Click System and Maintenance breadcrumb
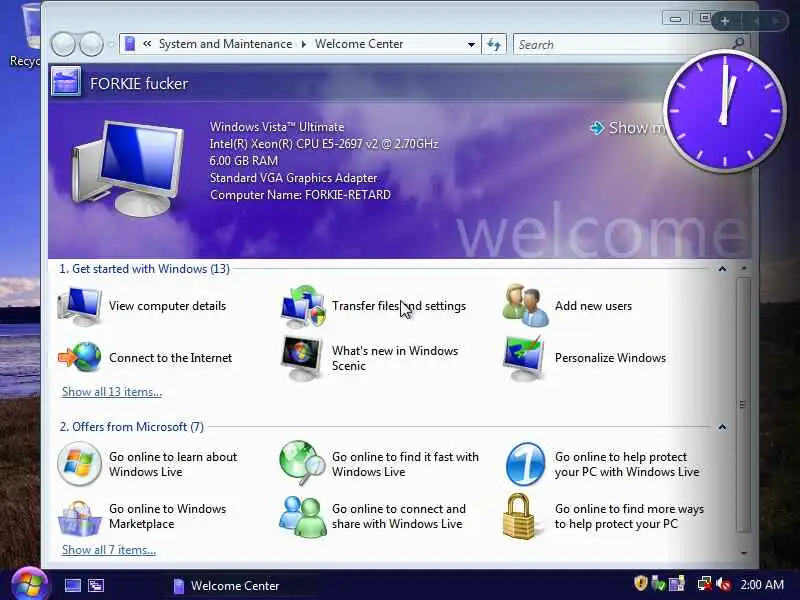Viewport: 800px width, 600px height. pos(226,44)
